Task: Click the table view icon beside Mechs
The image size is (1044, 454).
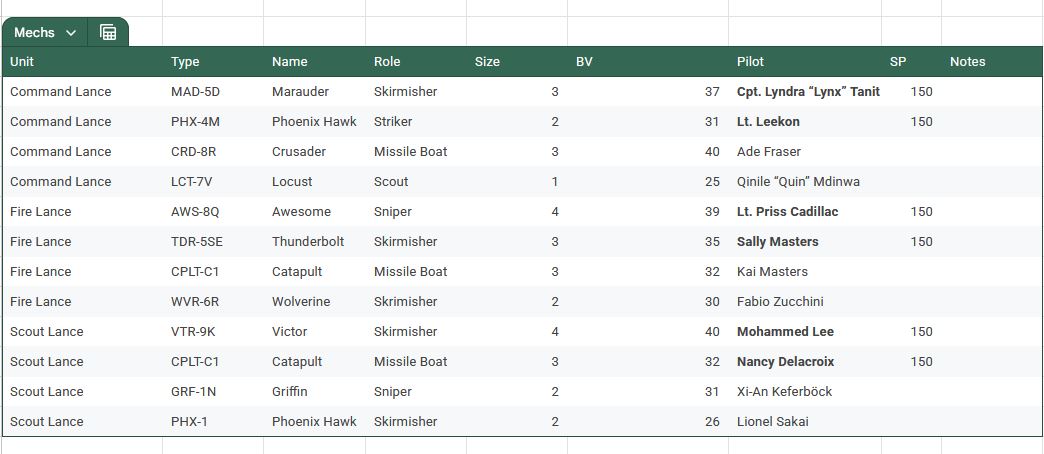Action: [x=108, y=33]
